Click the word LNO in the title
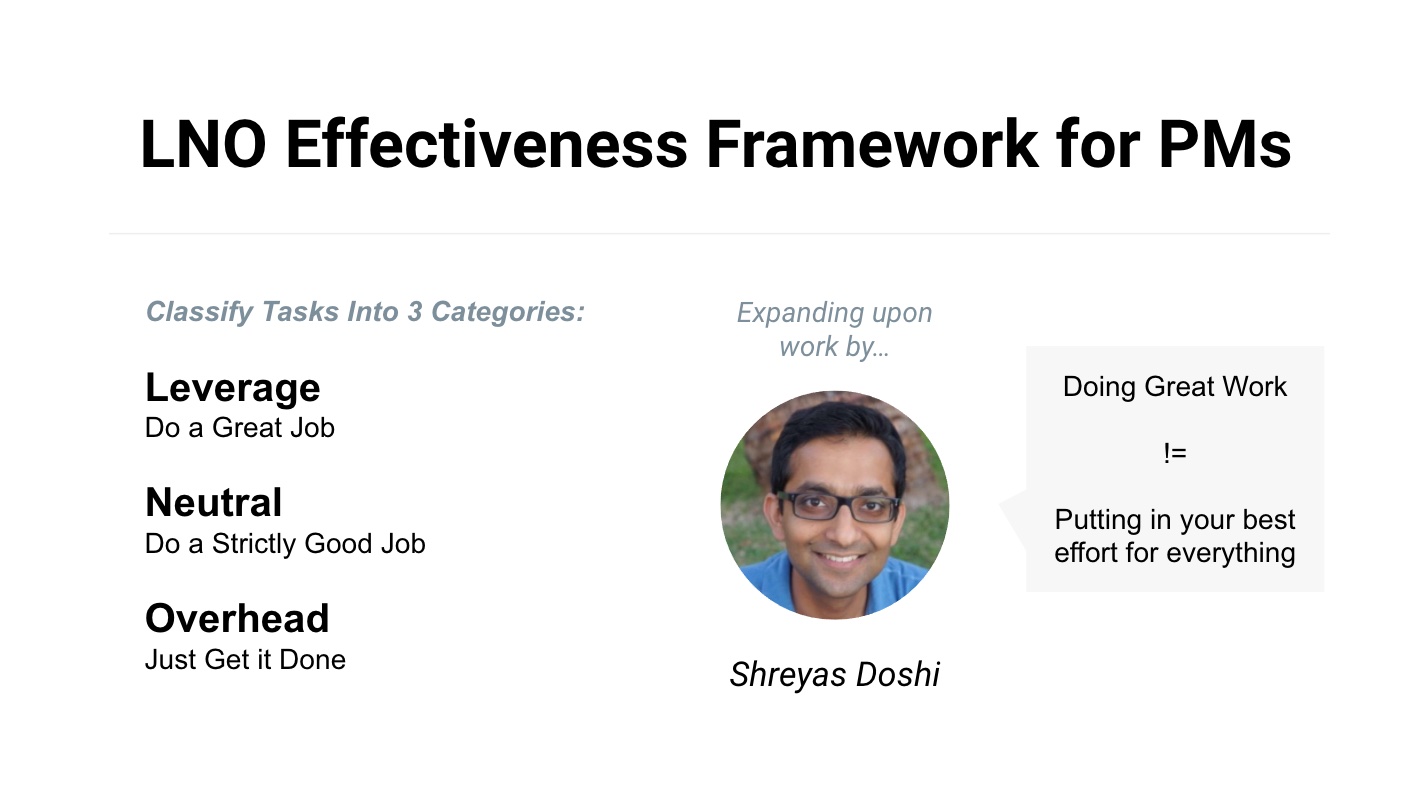The width and height of the screenshot is (1426, 794). [204, 143]
